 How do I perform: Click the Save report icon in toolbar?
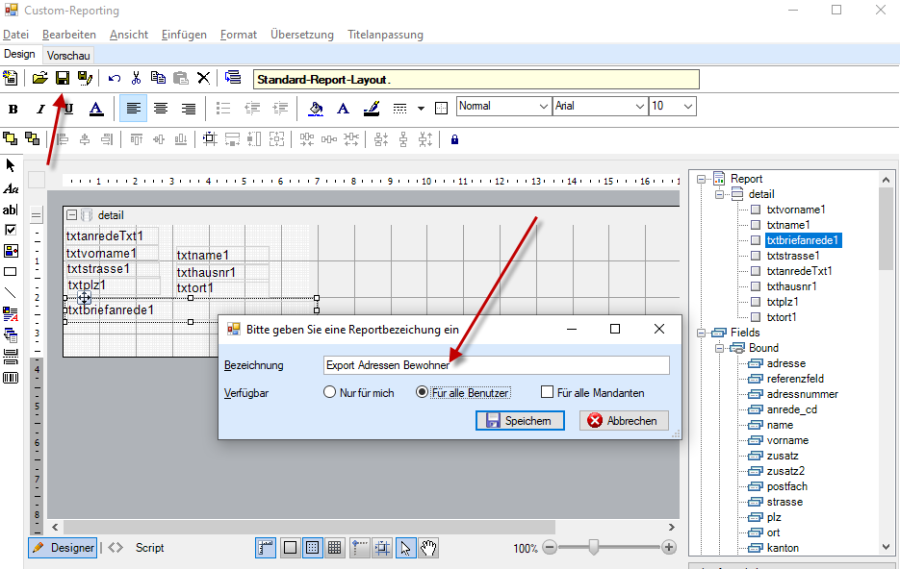(x=63, y=78)
